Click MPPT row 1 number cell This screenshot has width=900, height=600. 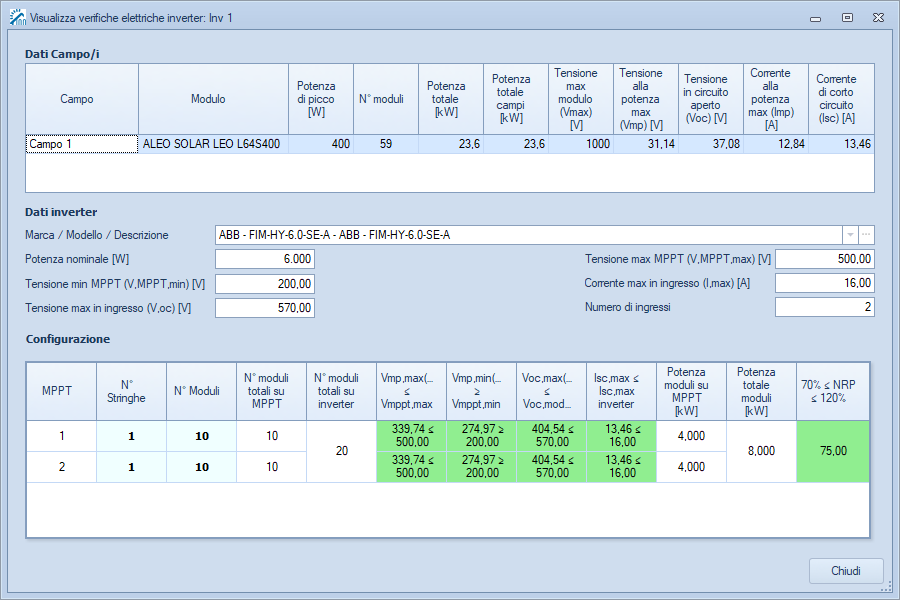click(x=61, y=436)
